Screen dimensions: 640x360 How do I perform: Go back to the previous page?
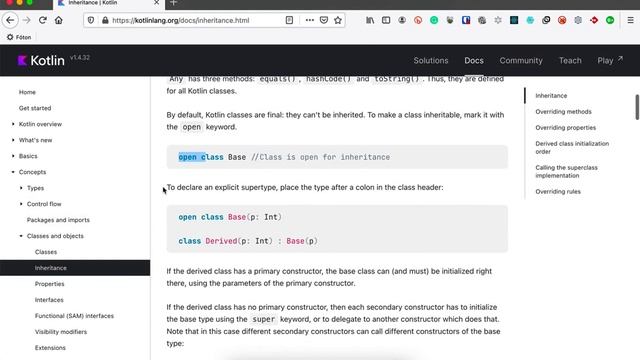10,20
